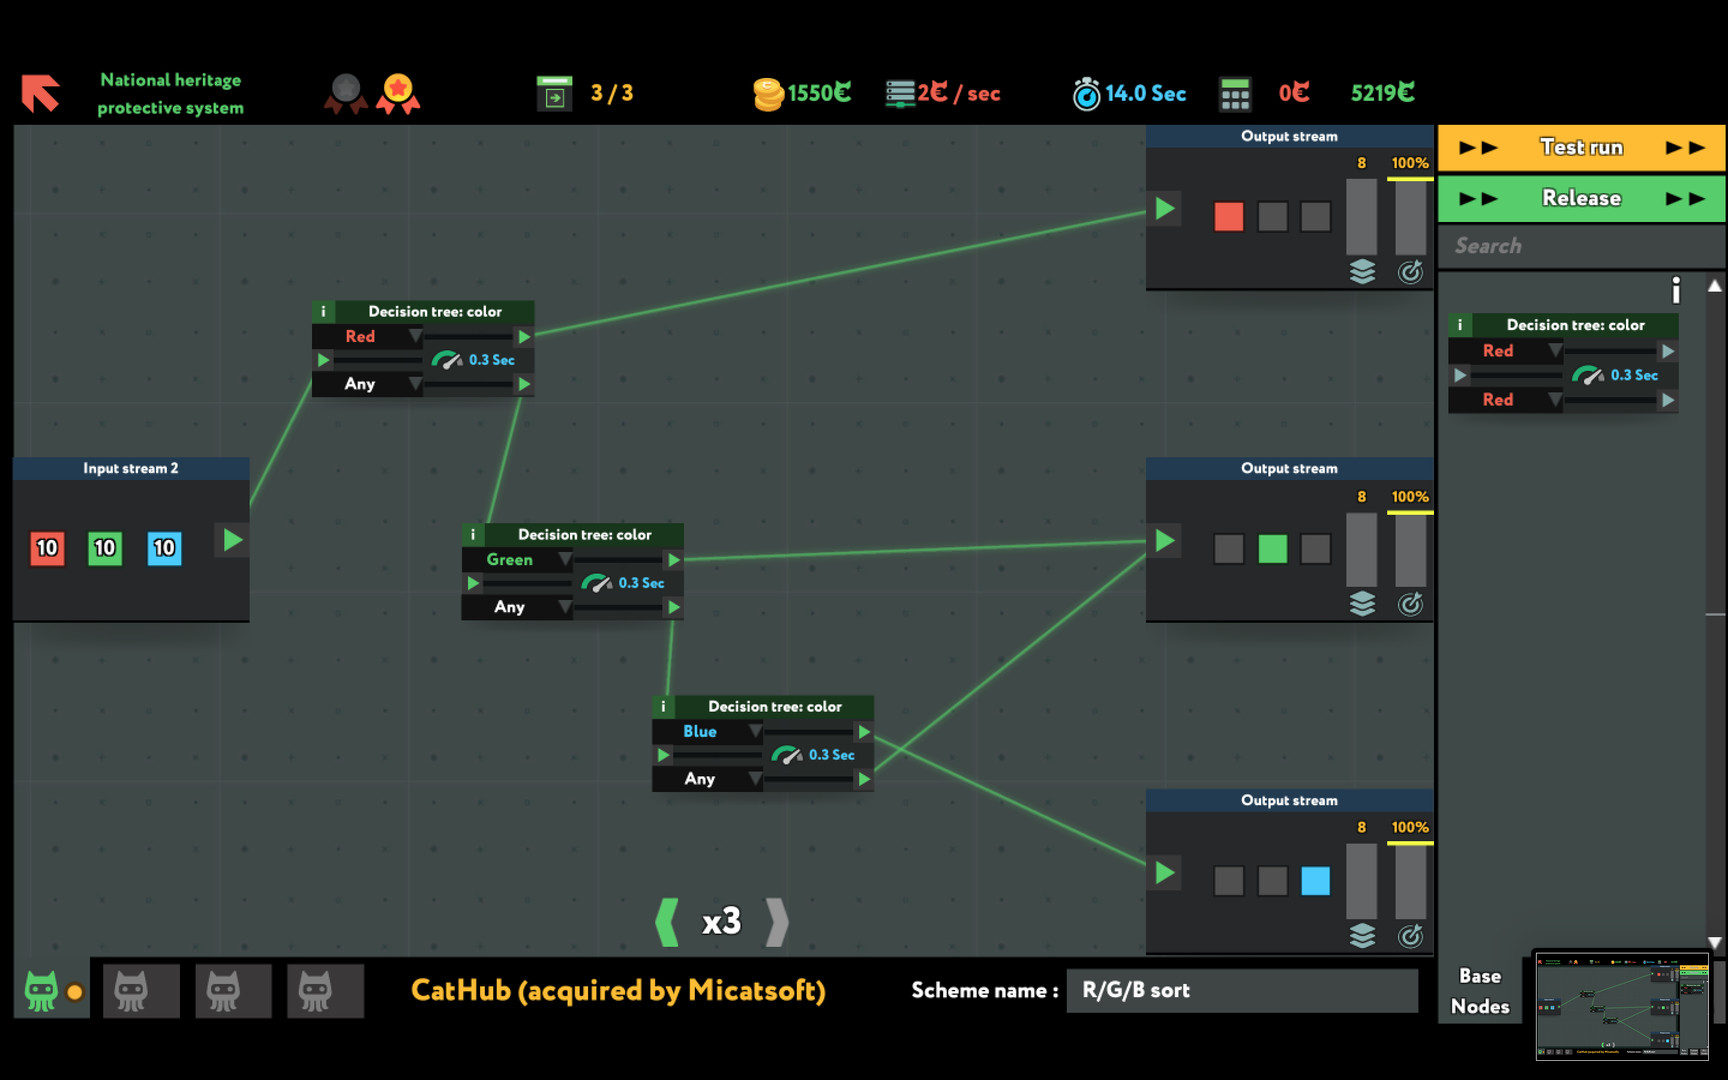Click the red 10 input swatch
The height and width of the screenshot is (1080, 1728).
[x=47, y=548]
